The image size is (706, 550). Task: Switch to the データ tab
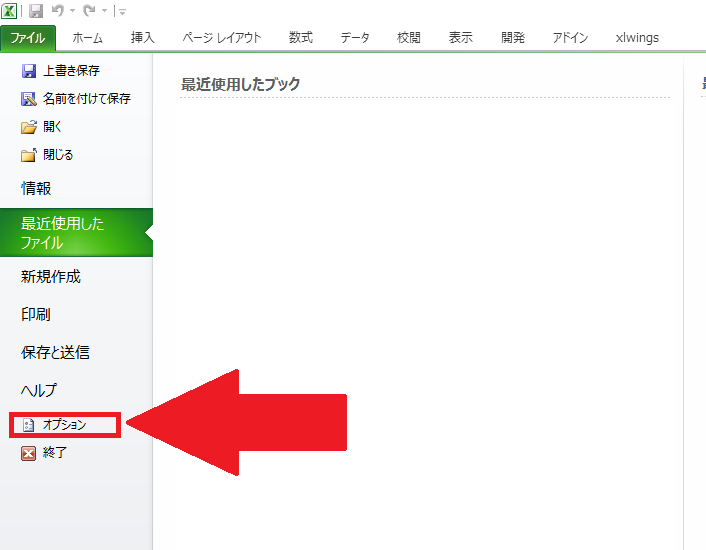pyautogui.click(x=355, y=38)
